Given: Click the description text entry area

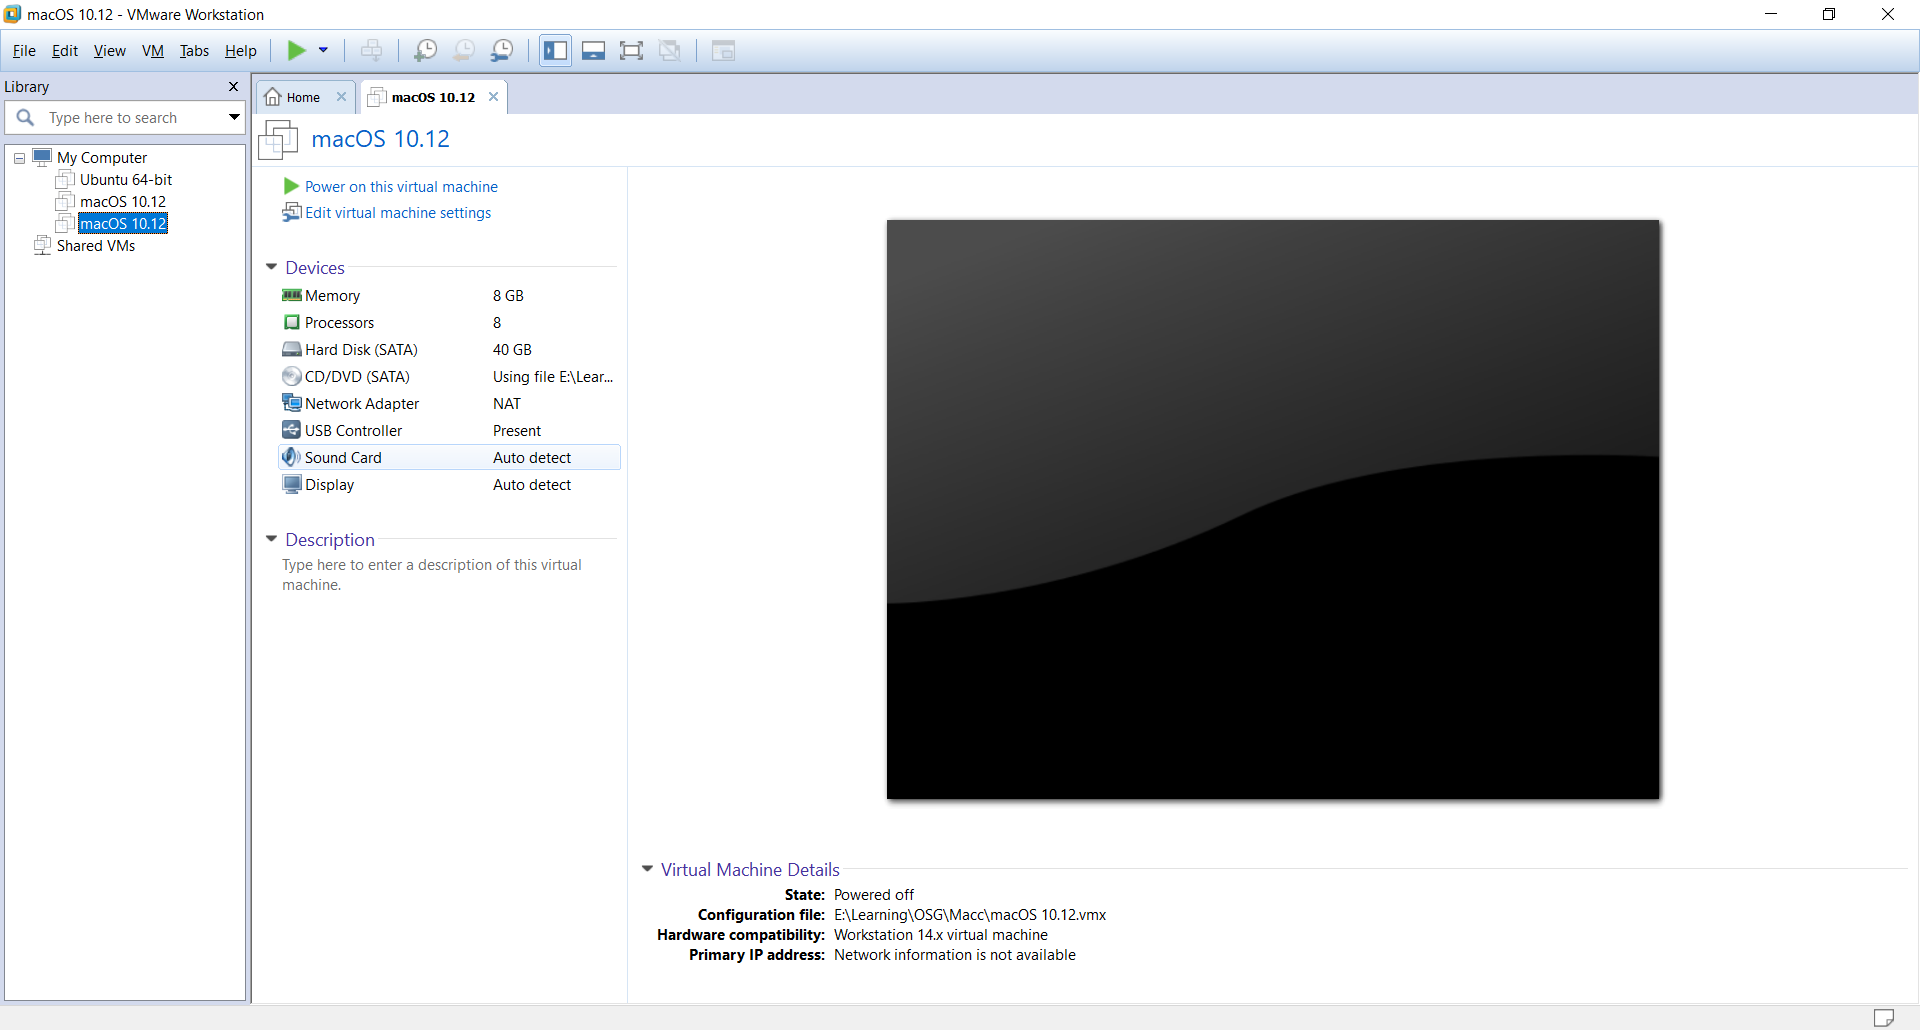Looking at the screenshot, I should point(432,575).
